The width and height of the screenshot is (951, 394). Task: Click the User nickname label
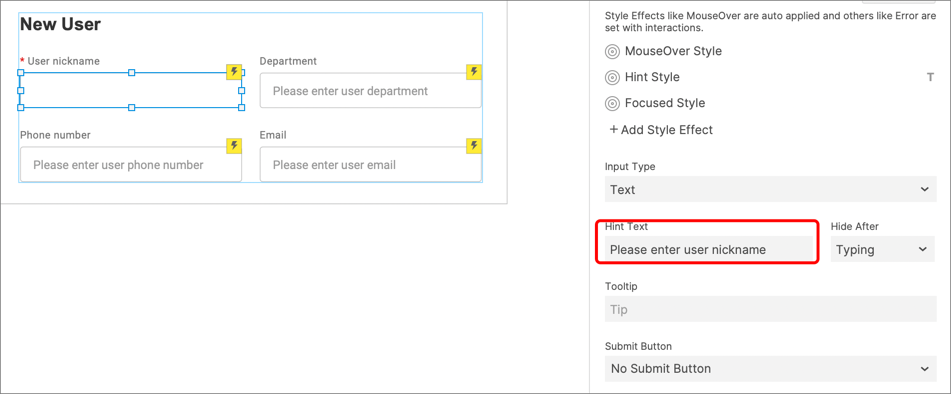[63, 61]
